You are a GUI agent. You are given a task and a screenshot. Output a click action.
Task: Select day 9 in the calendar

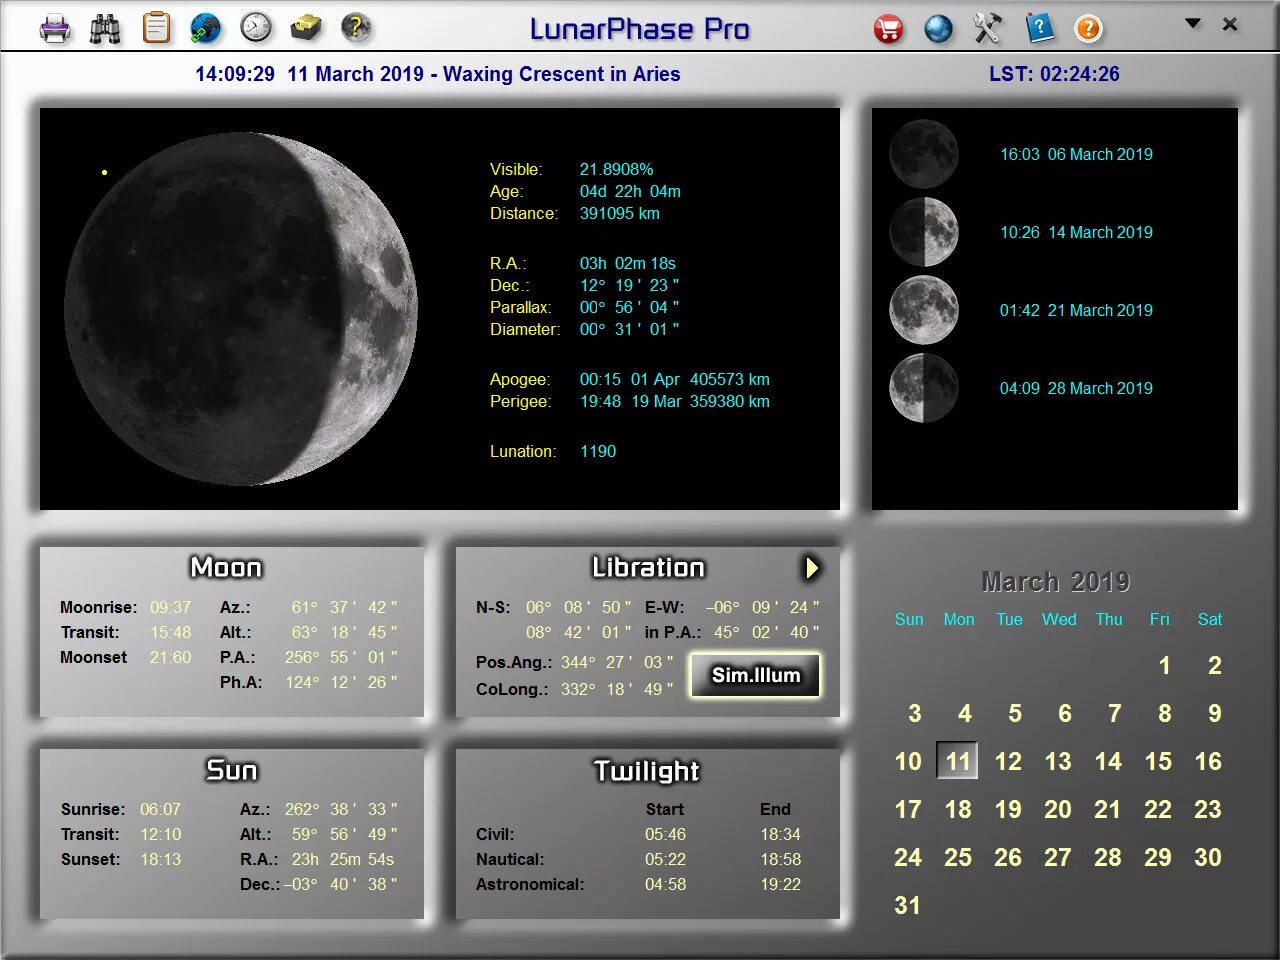click(x=1214, y=713)
